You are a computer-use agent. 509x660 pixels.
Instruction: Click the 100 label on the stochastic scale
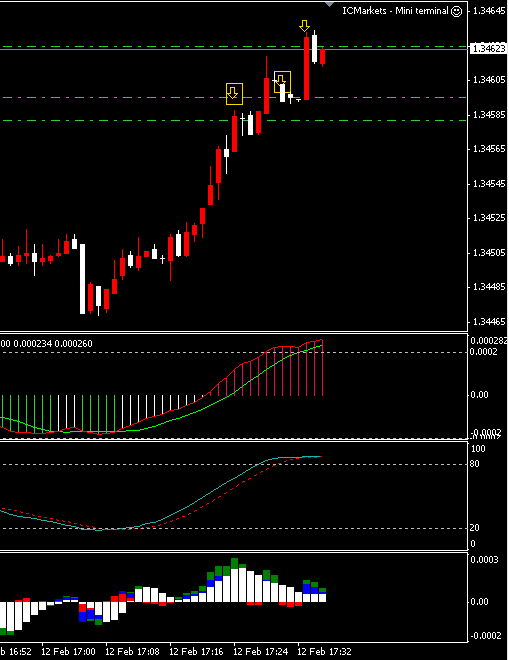pyautogui.click(x=478, y=449)
